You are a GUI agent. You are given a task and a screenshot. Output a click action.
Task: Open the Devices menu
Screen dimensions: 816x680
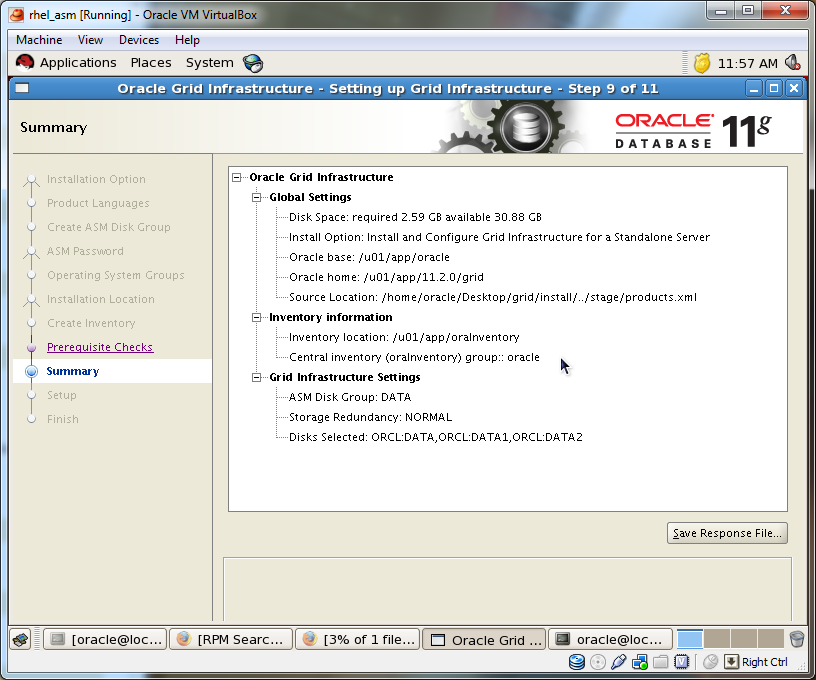[x=139, y=40]
